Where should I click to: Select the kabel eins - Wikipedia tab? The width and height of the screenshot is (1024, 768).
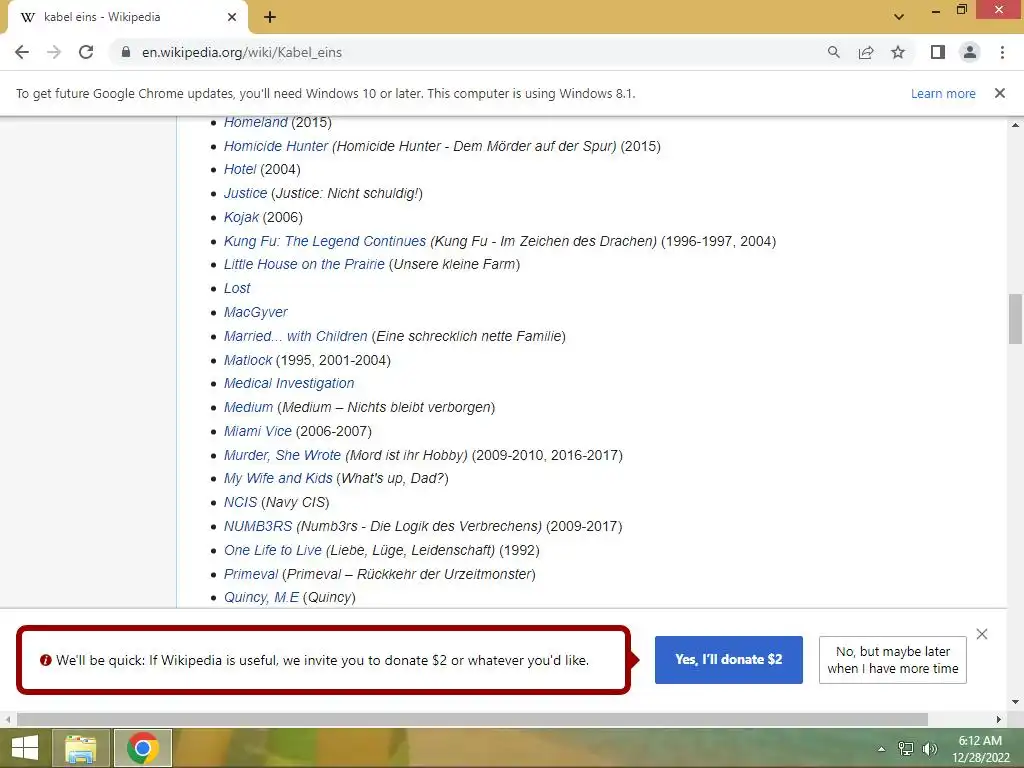tap(127, 18)
